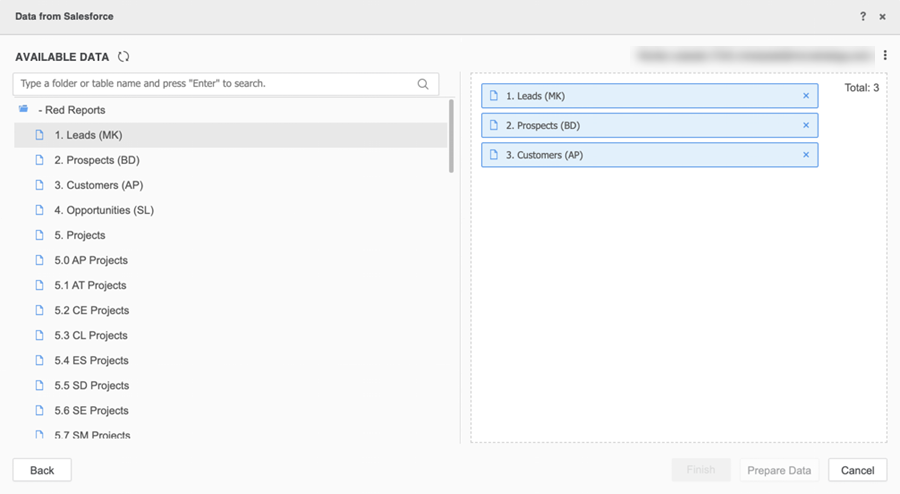
Task: Click the search magnifier icon
Action: 424,84
